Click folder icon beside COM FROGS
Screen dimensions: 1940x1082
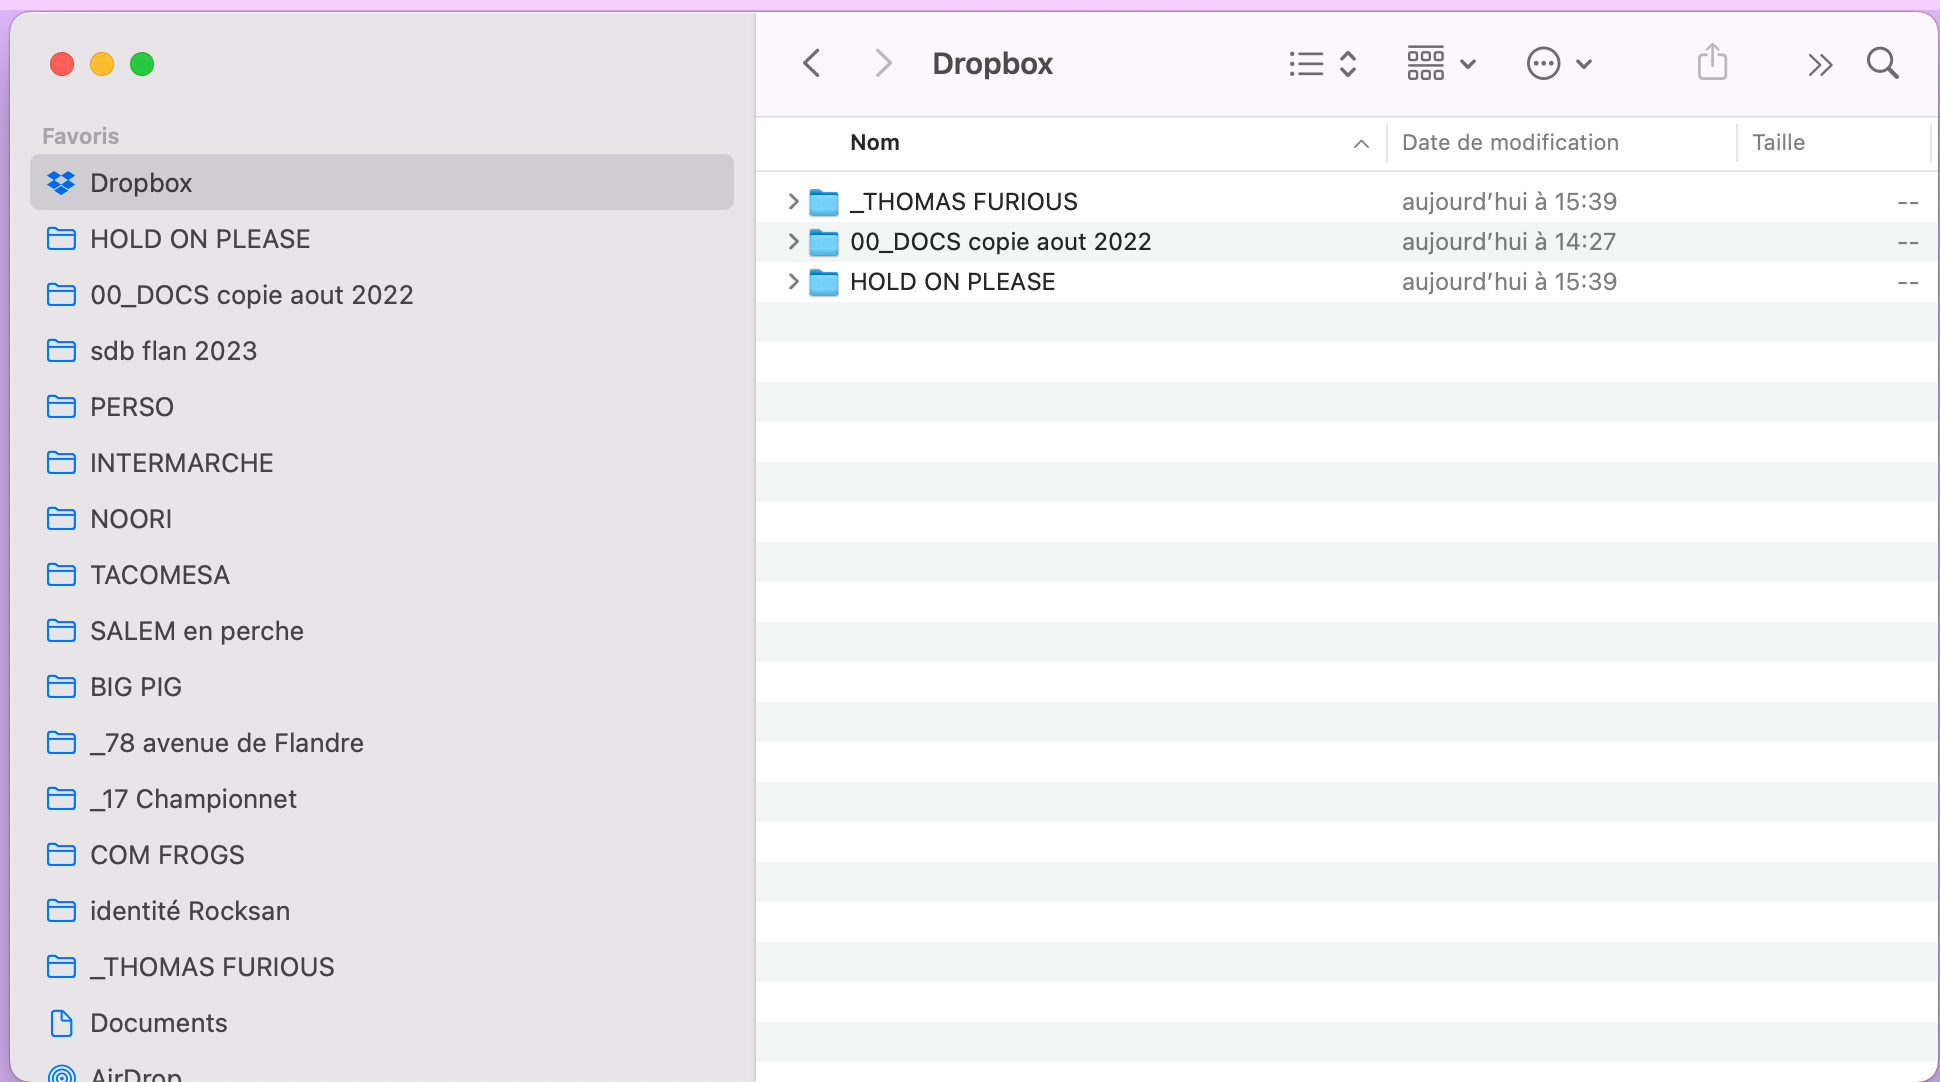tap(61, 854)
